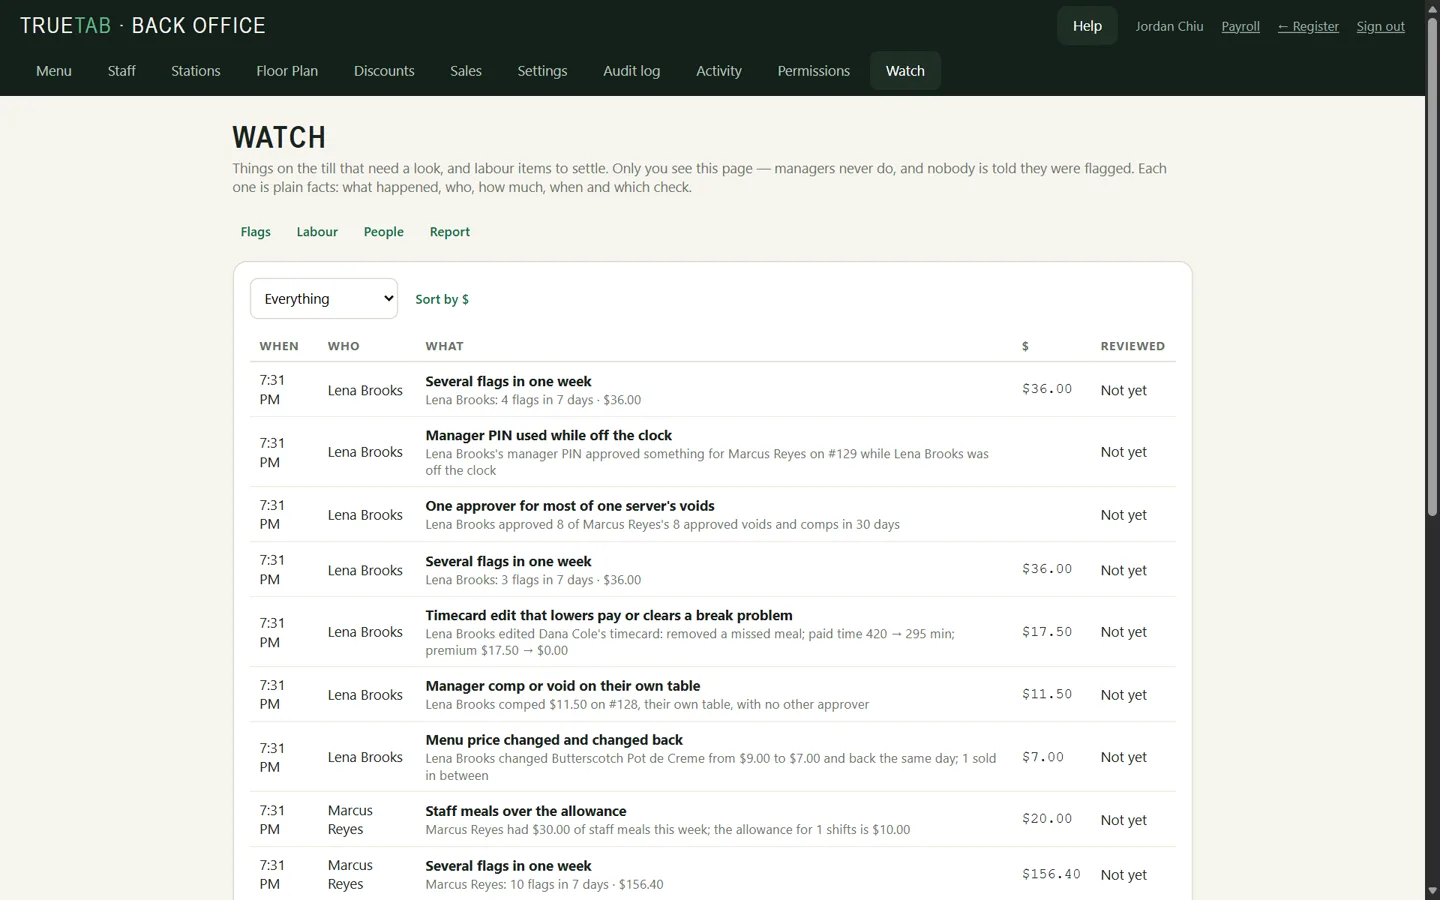This screenshot has width=1440, height=900.
Task: Open the Discounts page
Action: tap(384, 71)
